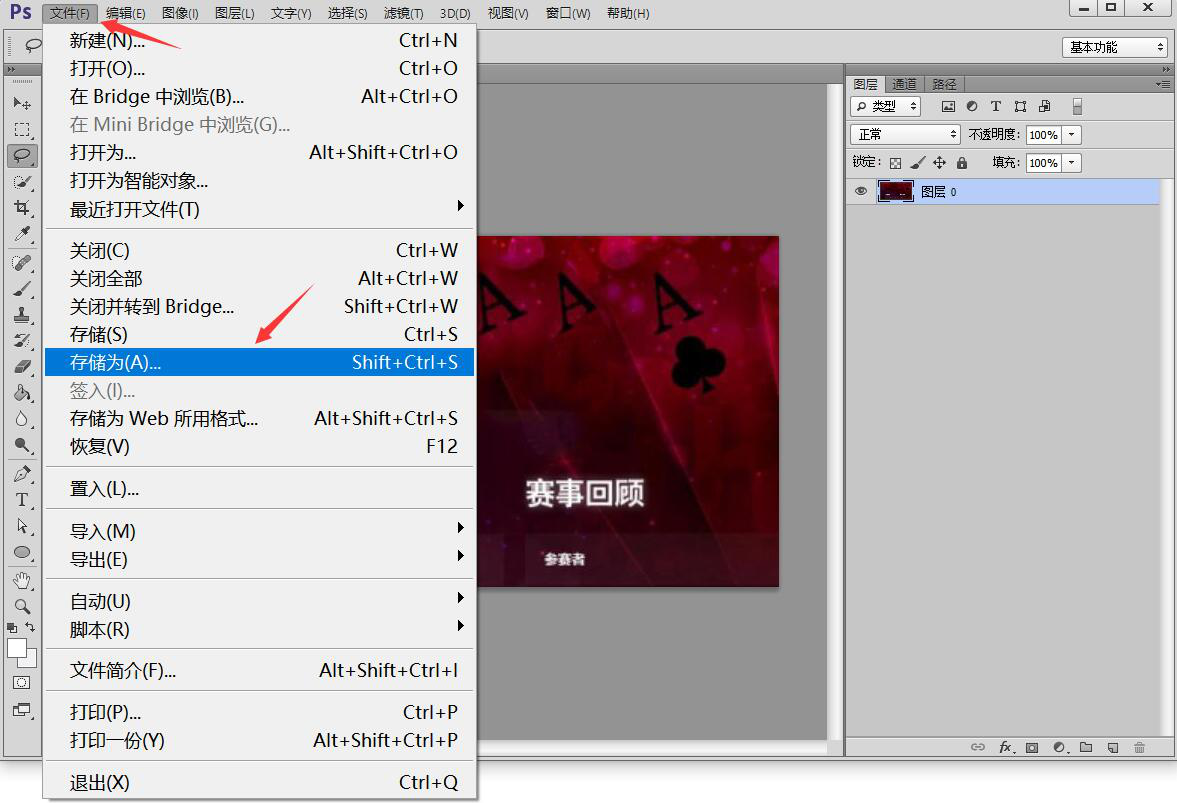Click the background color swatch
Viewport: 1177px width, 803px height.
tap(30, 660)
